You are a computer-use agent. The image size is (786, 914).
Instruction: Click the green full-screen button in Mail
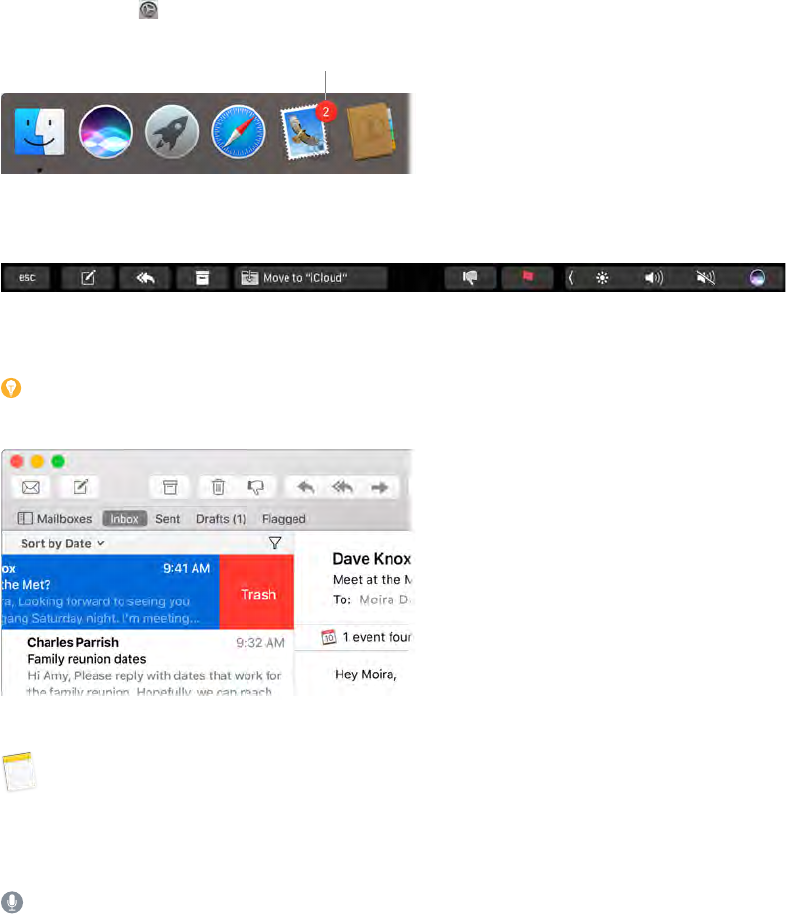click(x=58, y=462)
